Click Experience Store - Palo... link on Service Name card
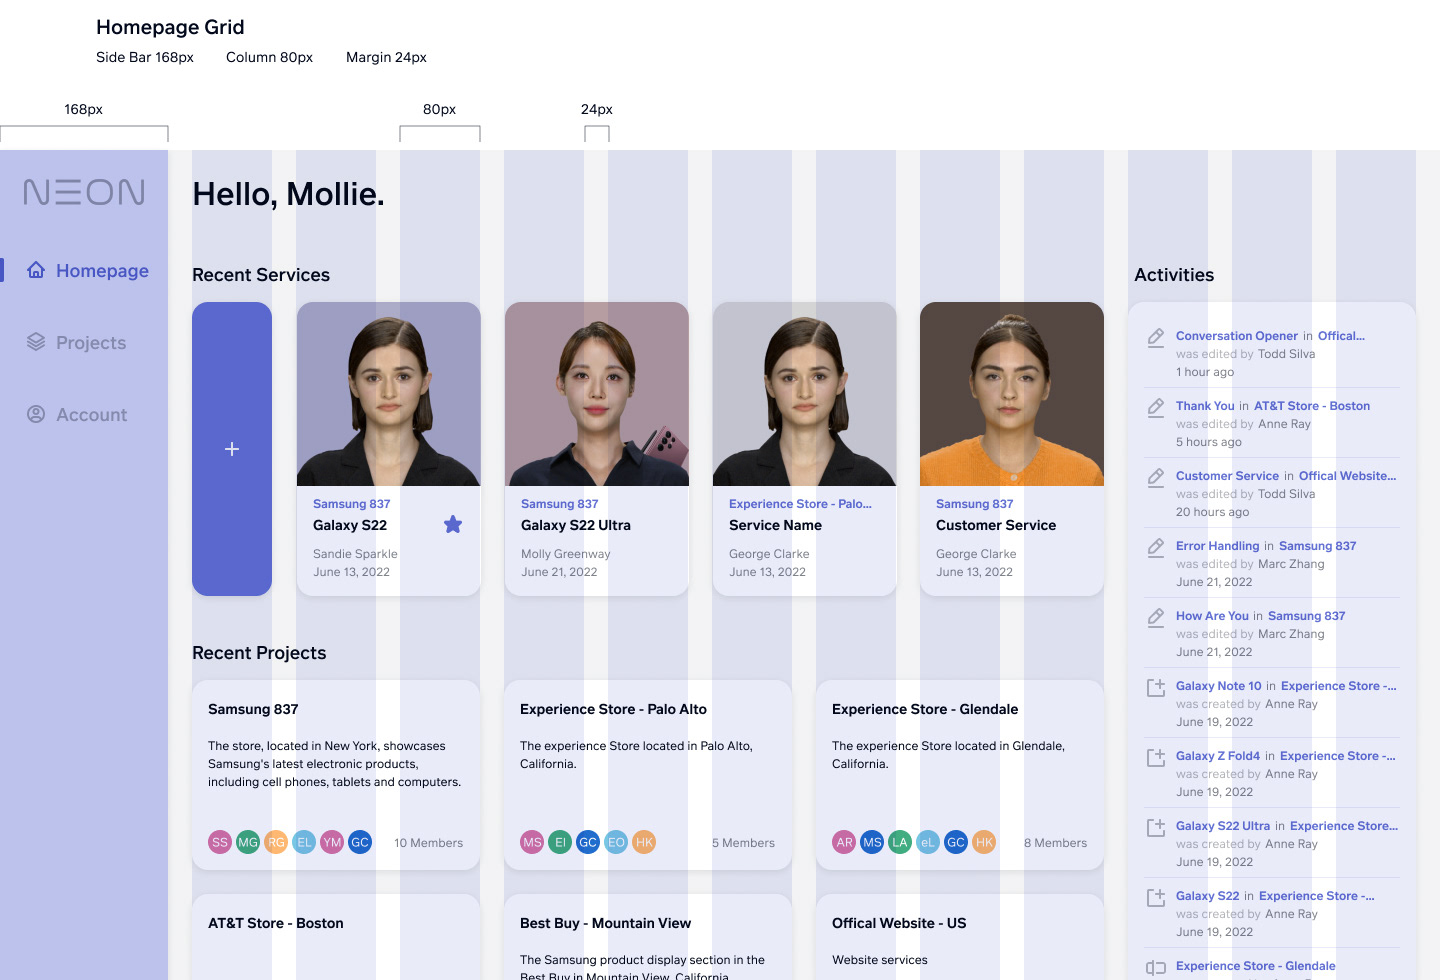Viewport: 1440px width, 980px height. pos(800,504)
